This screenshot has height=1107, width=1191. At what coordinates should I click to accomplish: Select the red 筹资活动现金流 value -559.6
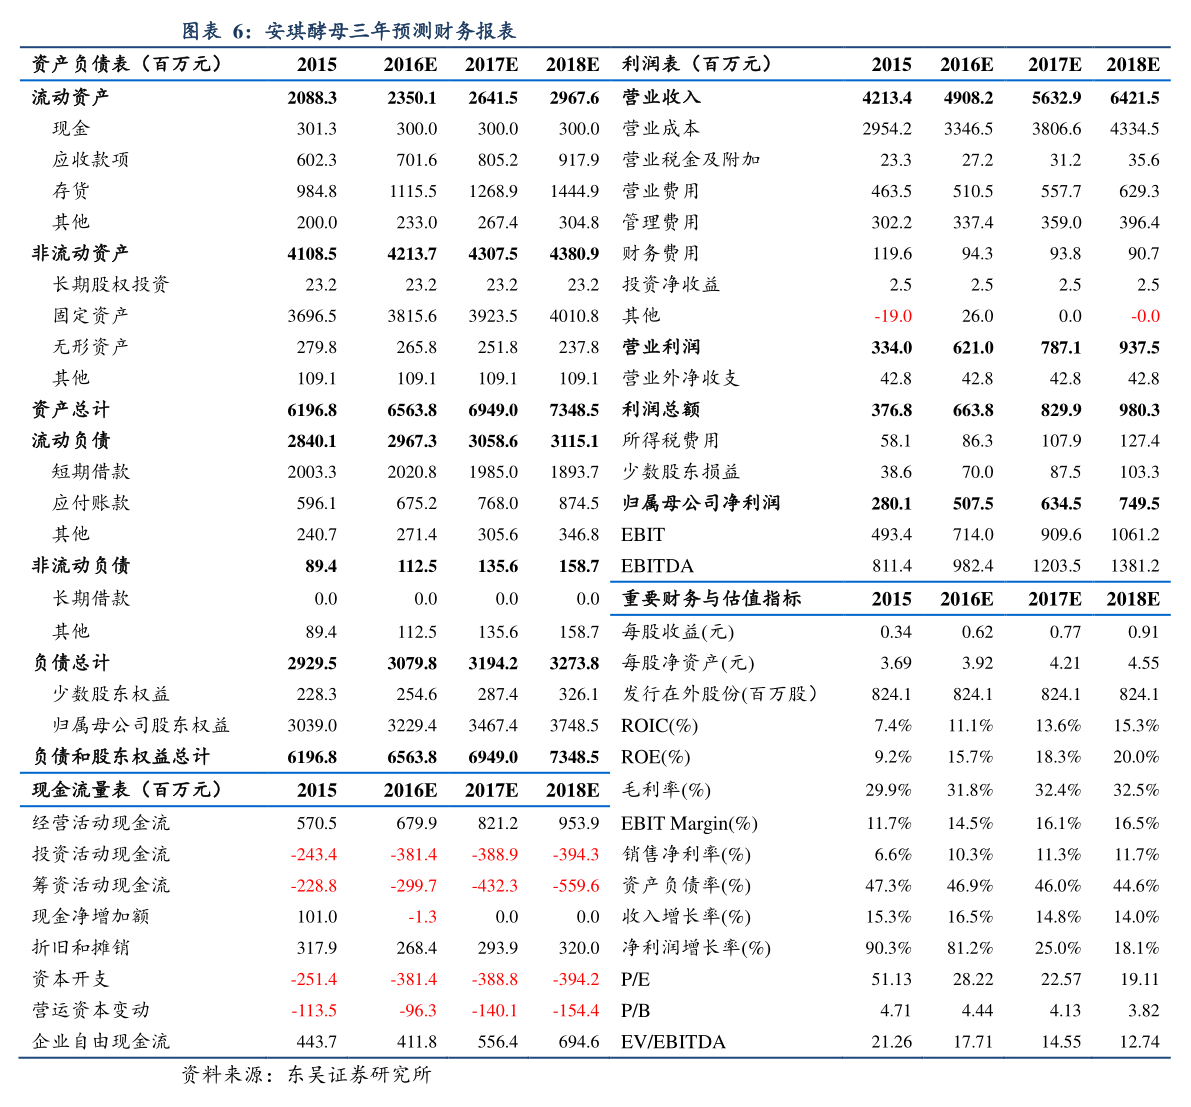click(x=575, y=886)
